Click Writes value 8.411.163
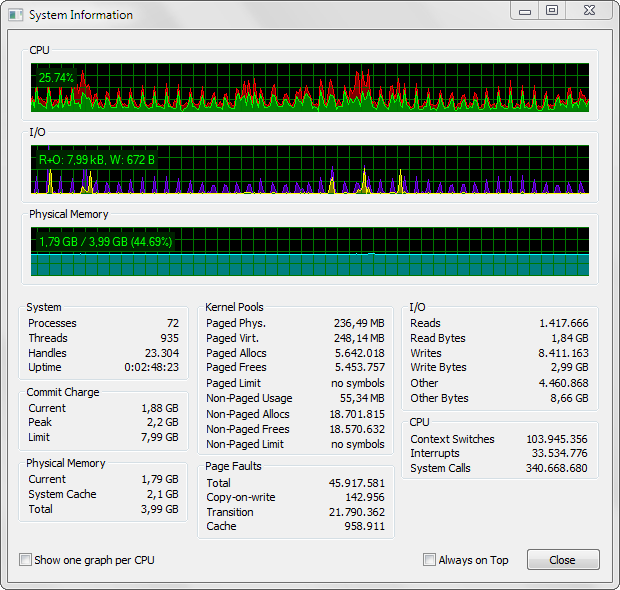 pos(564,353)
